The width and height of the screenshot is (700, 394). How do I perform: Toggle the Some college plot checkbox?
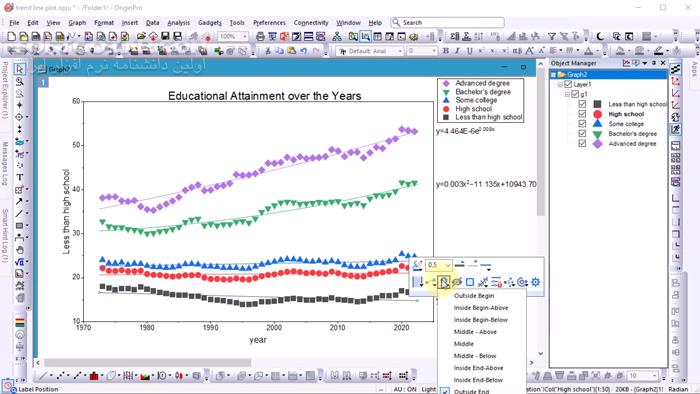[x=582, y=124]
